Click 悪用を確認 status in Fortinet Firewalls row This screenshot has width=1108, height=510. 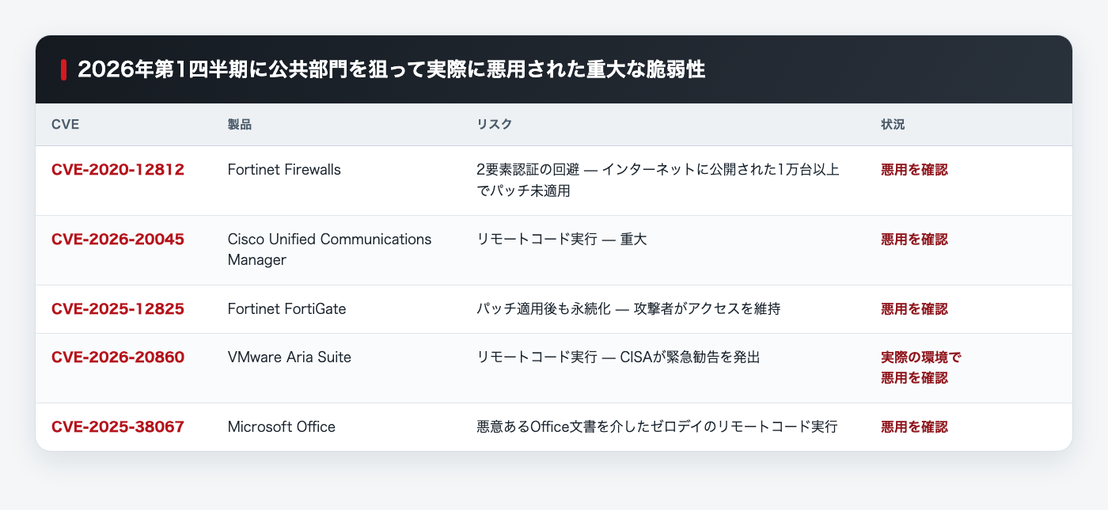pos(914,170)
